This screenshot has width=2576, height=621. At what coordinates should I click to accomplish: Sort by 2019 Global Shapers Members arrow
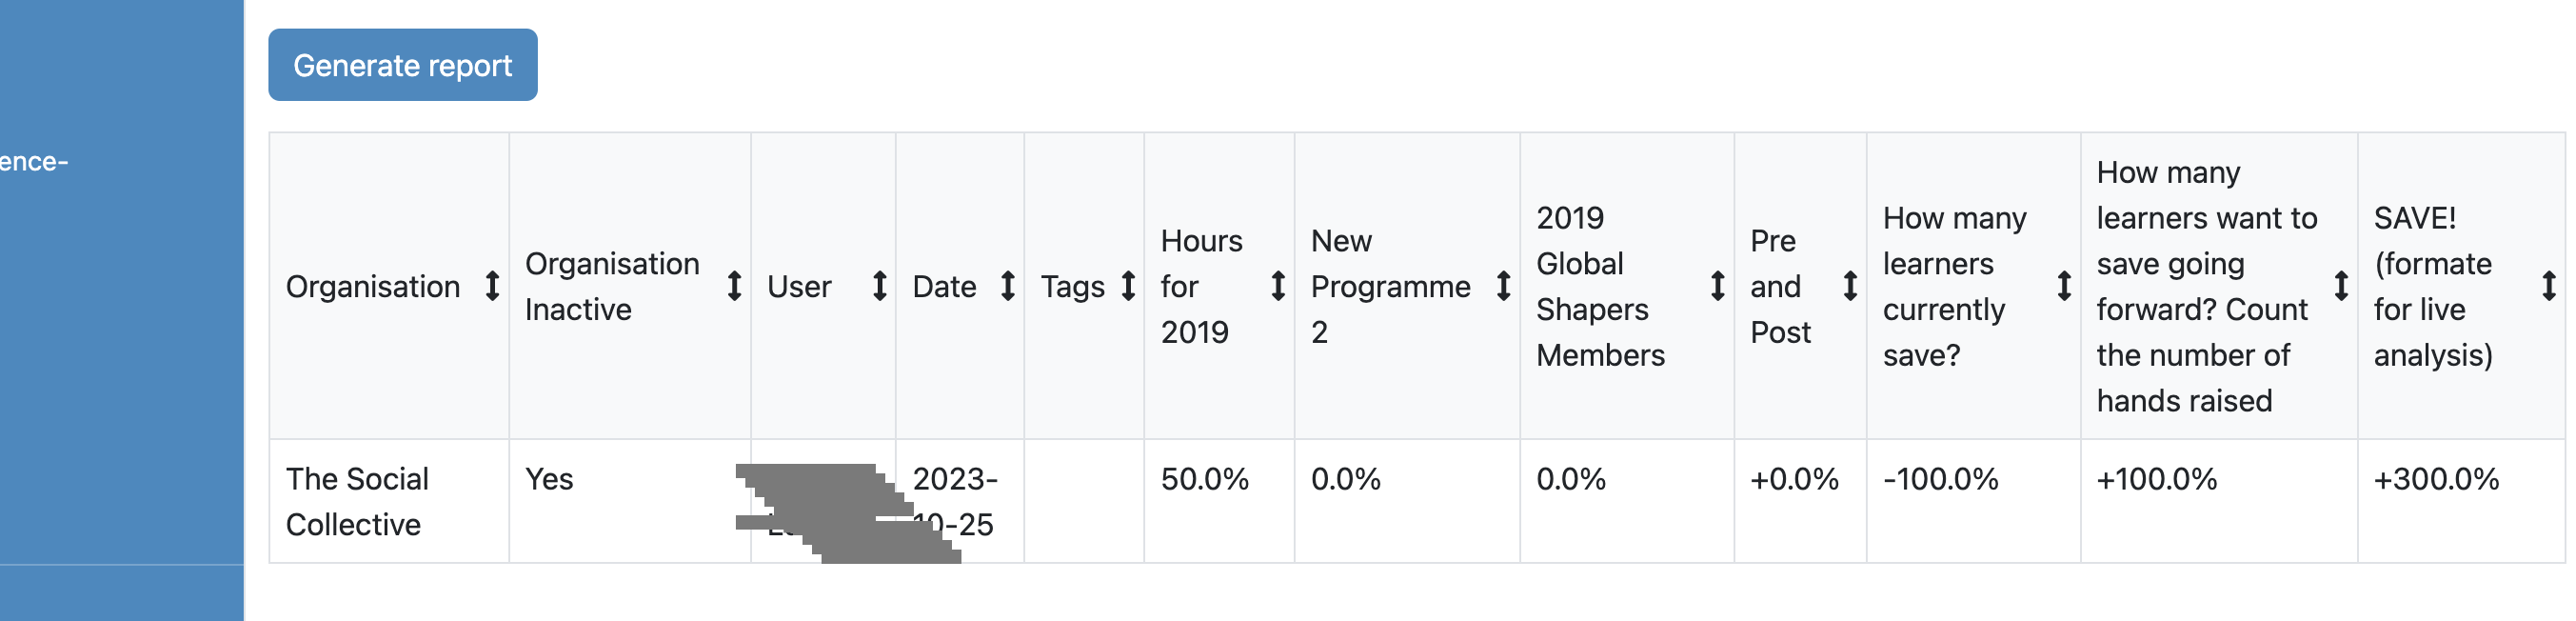pyautogui.click(x=1717, y=286)
